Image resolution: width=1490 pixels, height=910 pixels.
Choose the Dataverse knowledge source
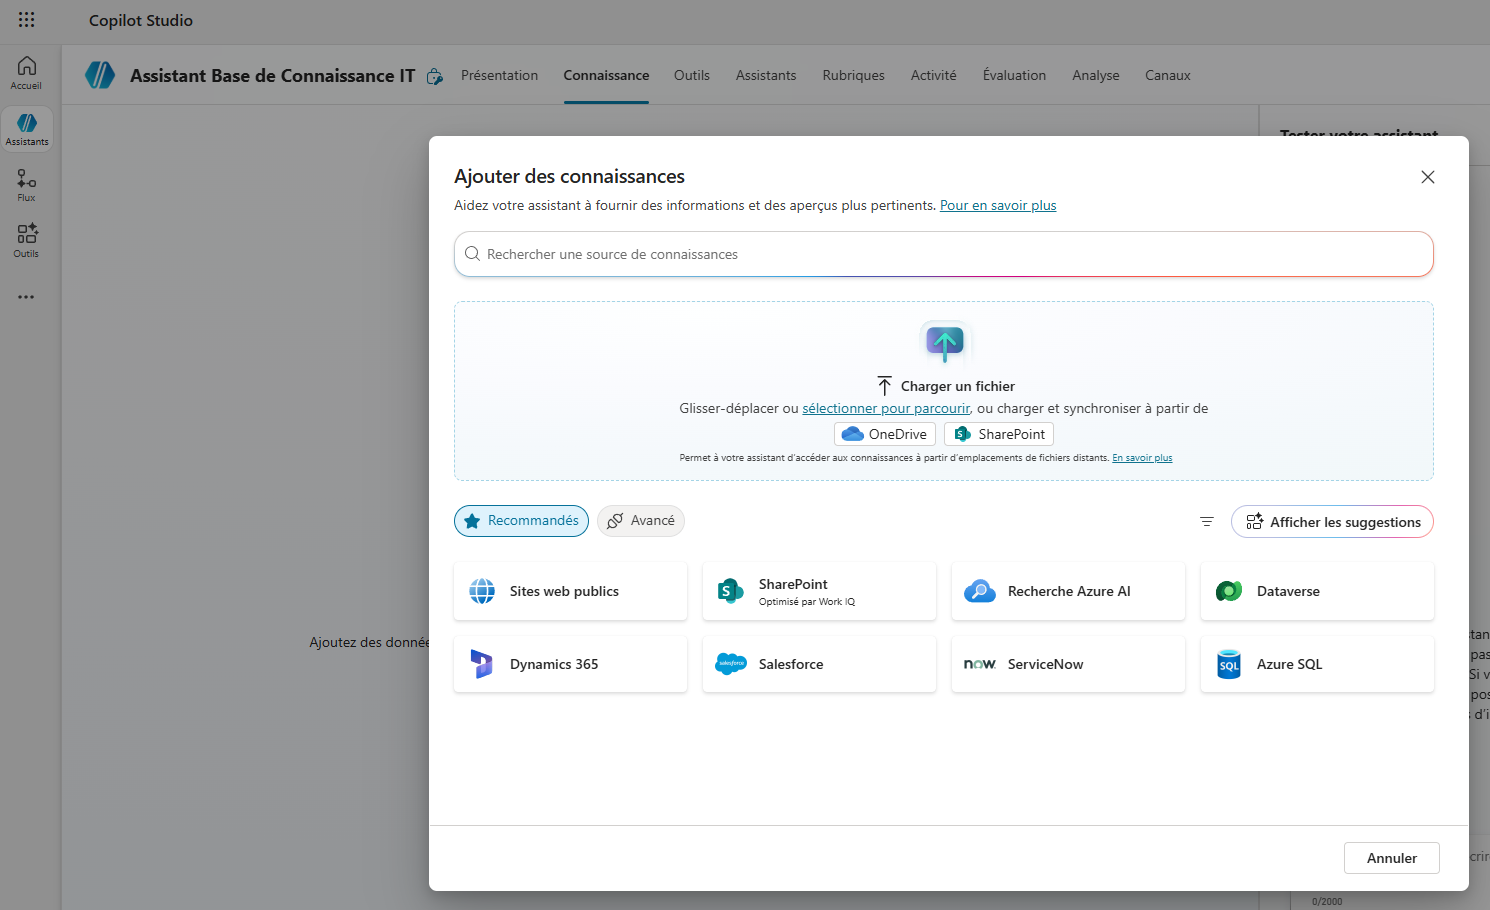pos(1317,591)
